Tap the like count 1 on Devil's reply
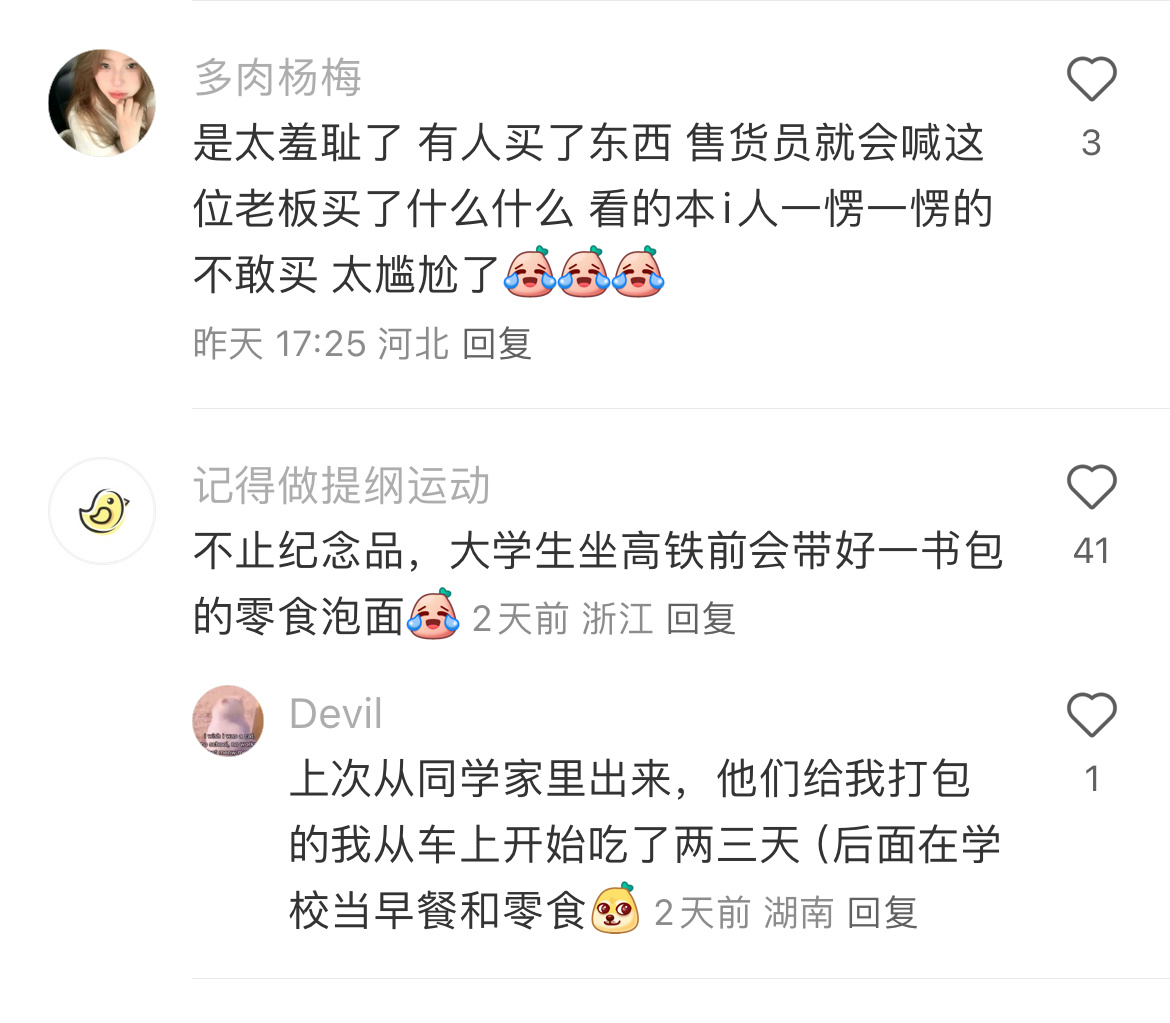This screenshot has height=1023, width=1170. pyautogui.click(x=1092, y=779)
